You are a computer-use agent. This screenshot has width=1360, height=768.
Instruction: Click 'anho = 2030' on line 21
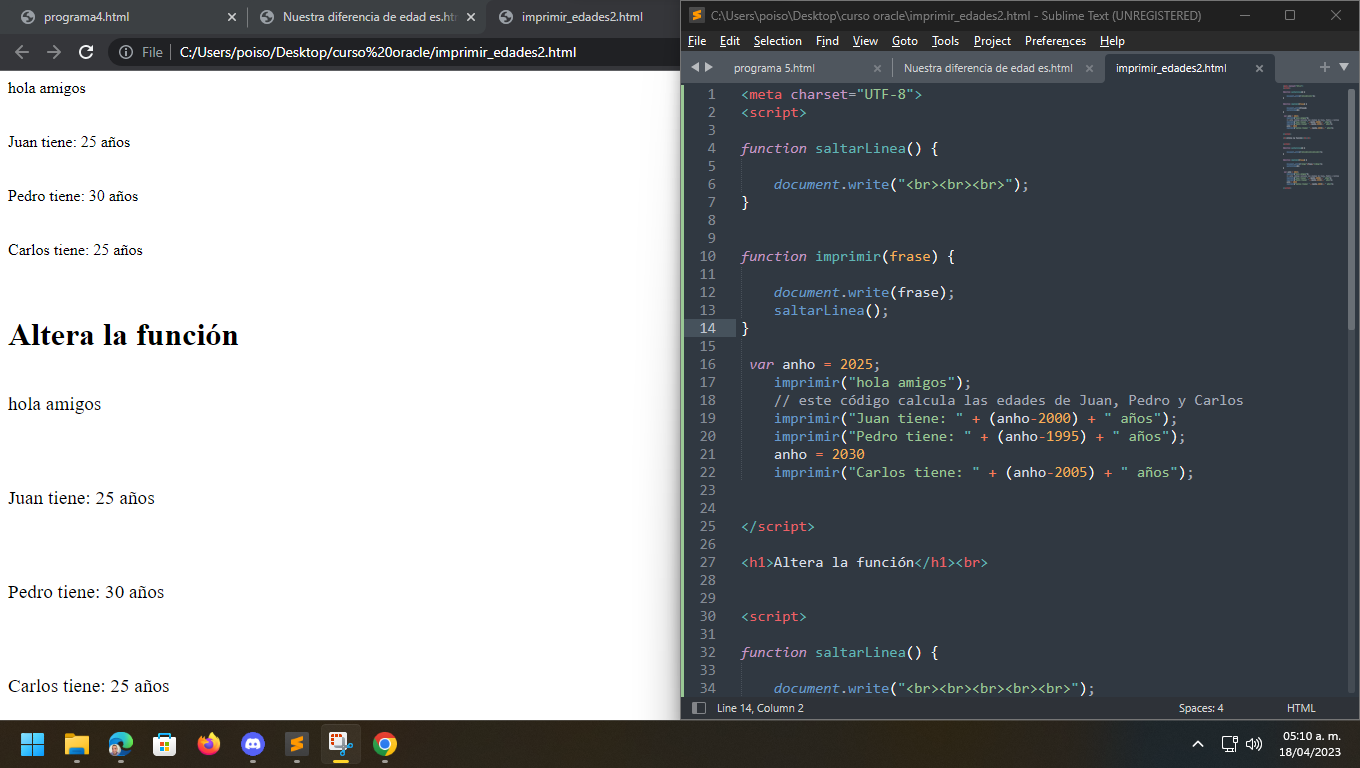[x=819, y=454]
